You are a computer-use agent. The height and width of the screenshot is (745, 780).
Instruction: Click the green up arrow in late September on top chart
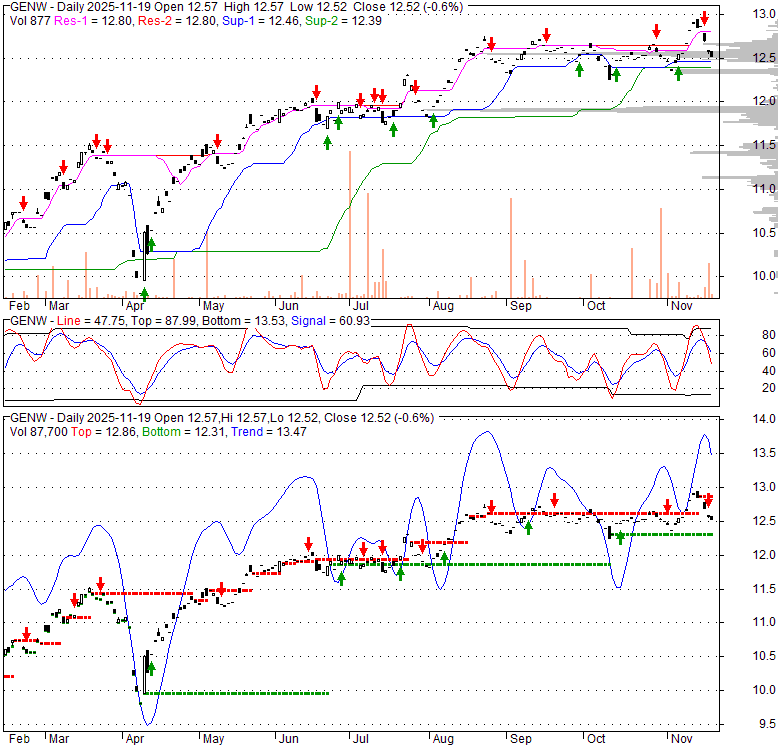coord(579,68)
